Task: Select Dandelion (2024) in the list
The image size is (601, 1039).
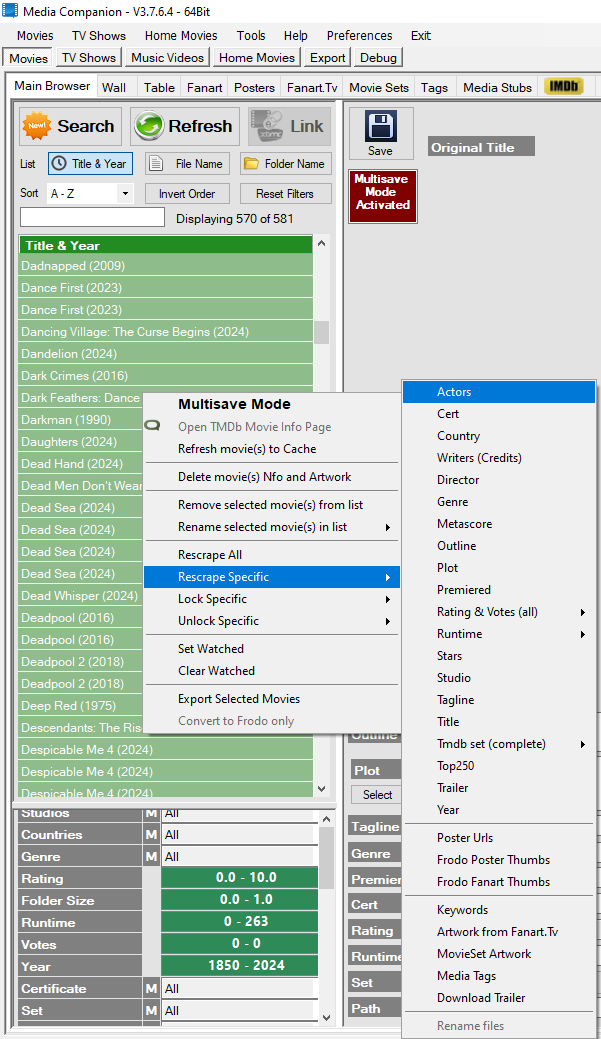Action: tap(166, 354)
